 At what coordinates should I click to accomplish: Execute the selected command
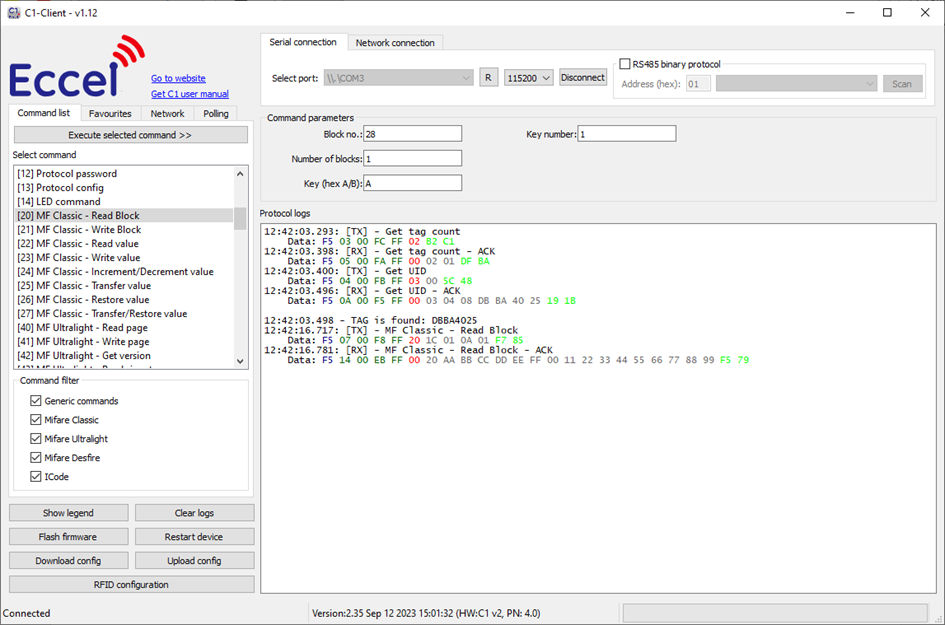[x=130, y=134]
